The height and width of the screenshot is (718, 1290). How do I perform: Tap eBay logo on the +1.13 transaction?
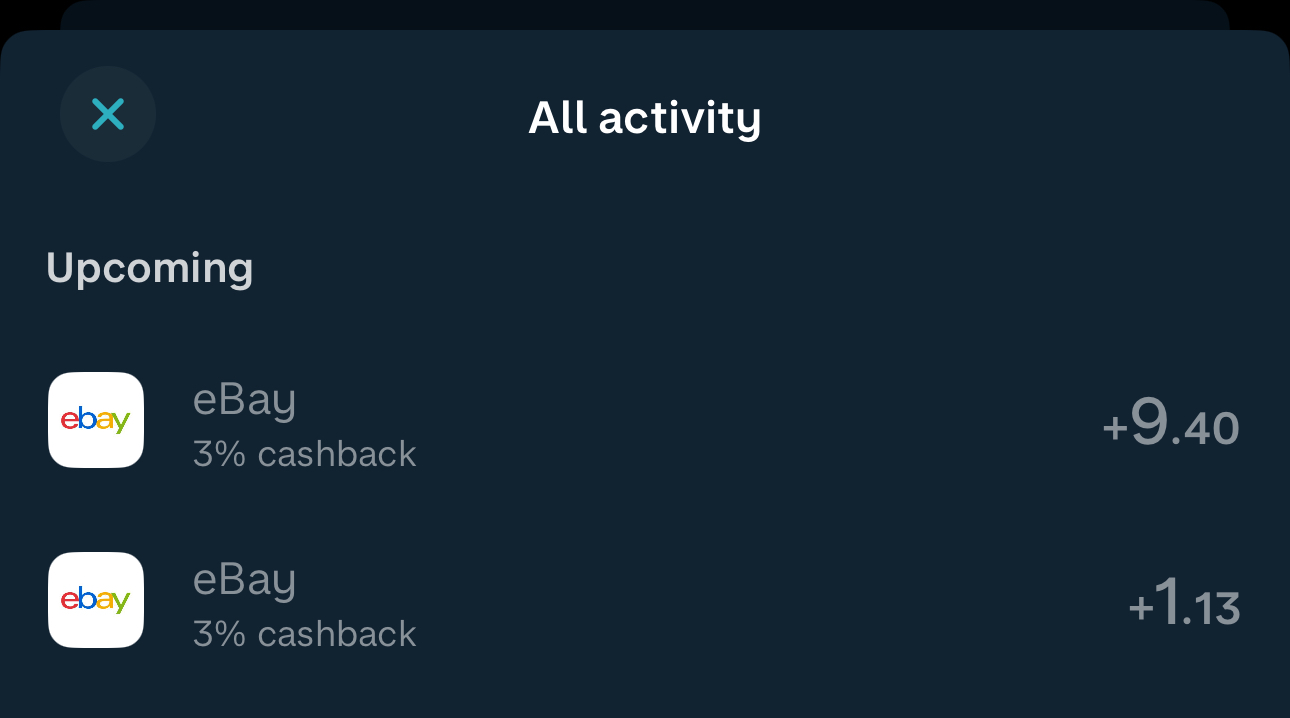click(96, 600)
